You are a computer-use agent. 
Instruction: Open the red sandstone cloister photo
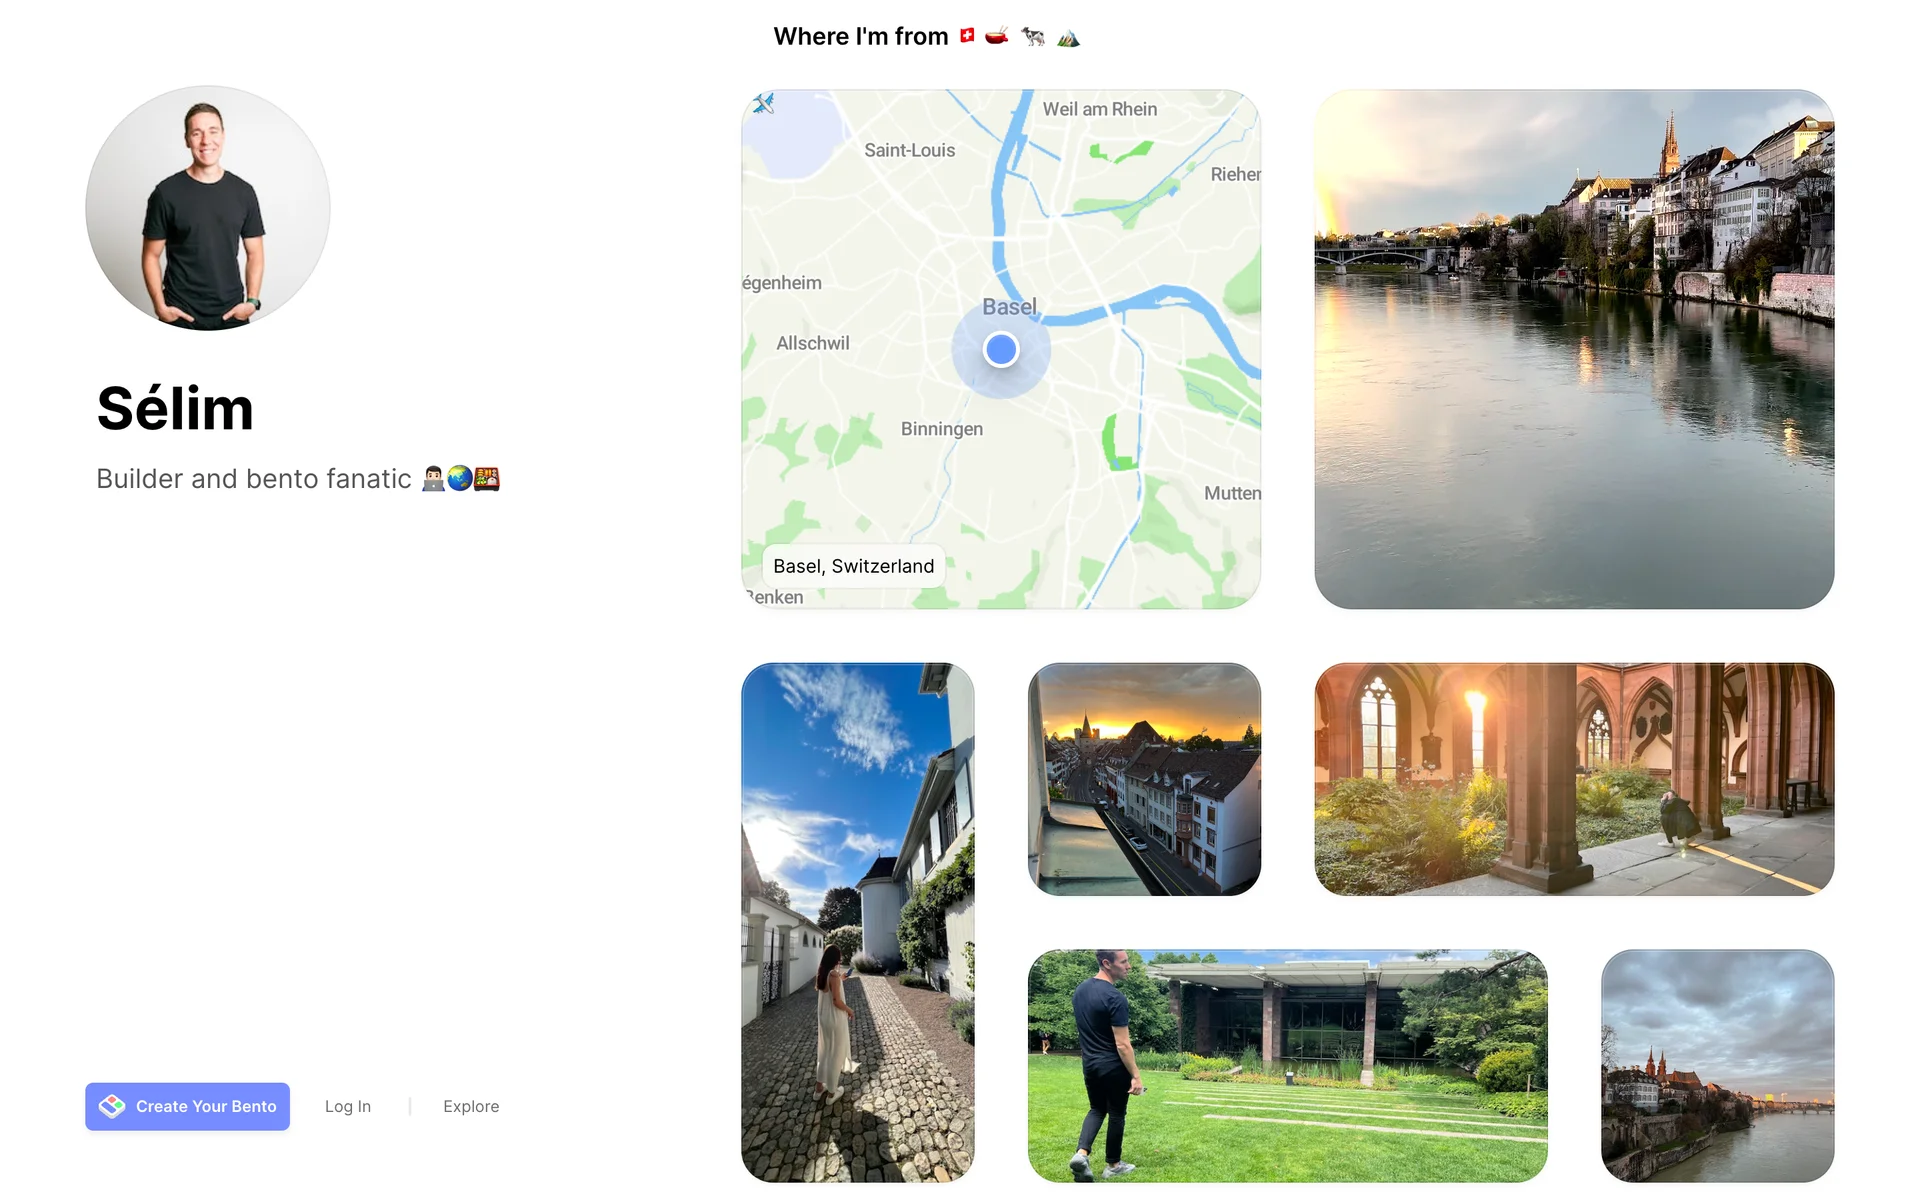[x=1574, y=779]
